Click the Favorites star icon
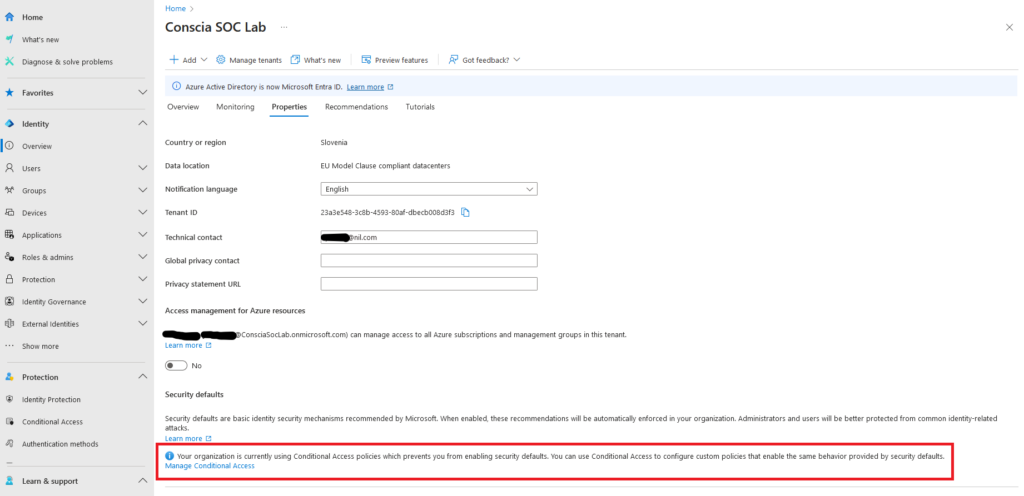The height and width of the screenshot is (496, 1024). [9, 93]
